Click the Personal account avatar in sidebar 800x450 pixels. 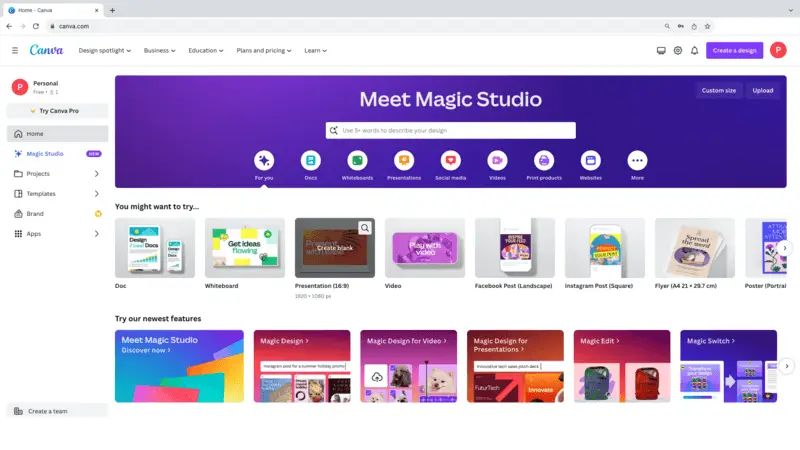20,87
